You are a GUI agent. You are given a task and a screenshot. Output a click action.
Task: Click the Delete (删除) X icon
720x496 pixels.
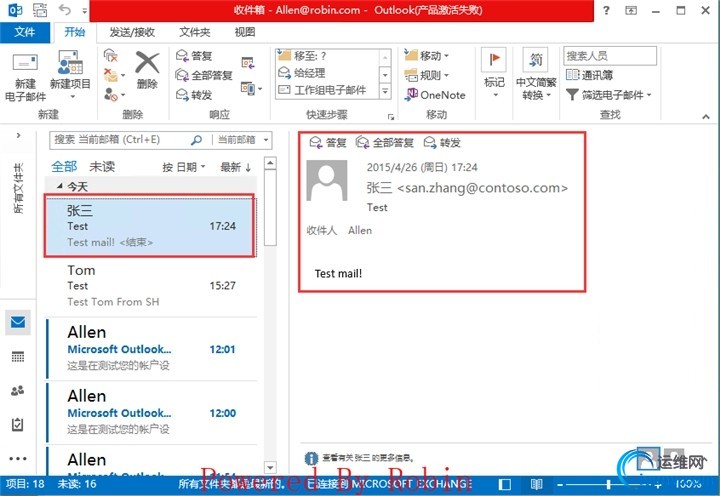pos(147,63)
